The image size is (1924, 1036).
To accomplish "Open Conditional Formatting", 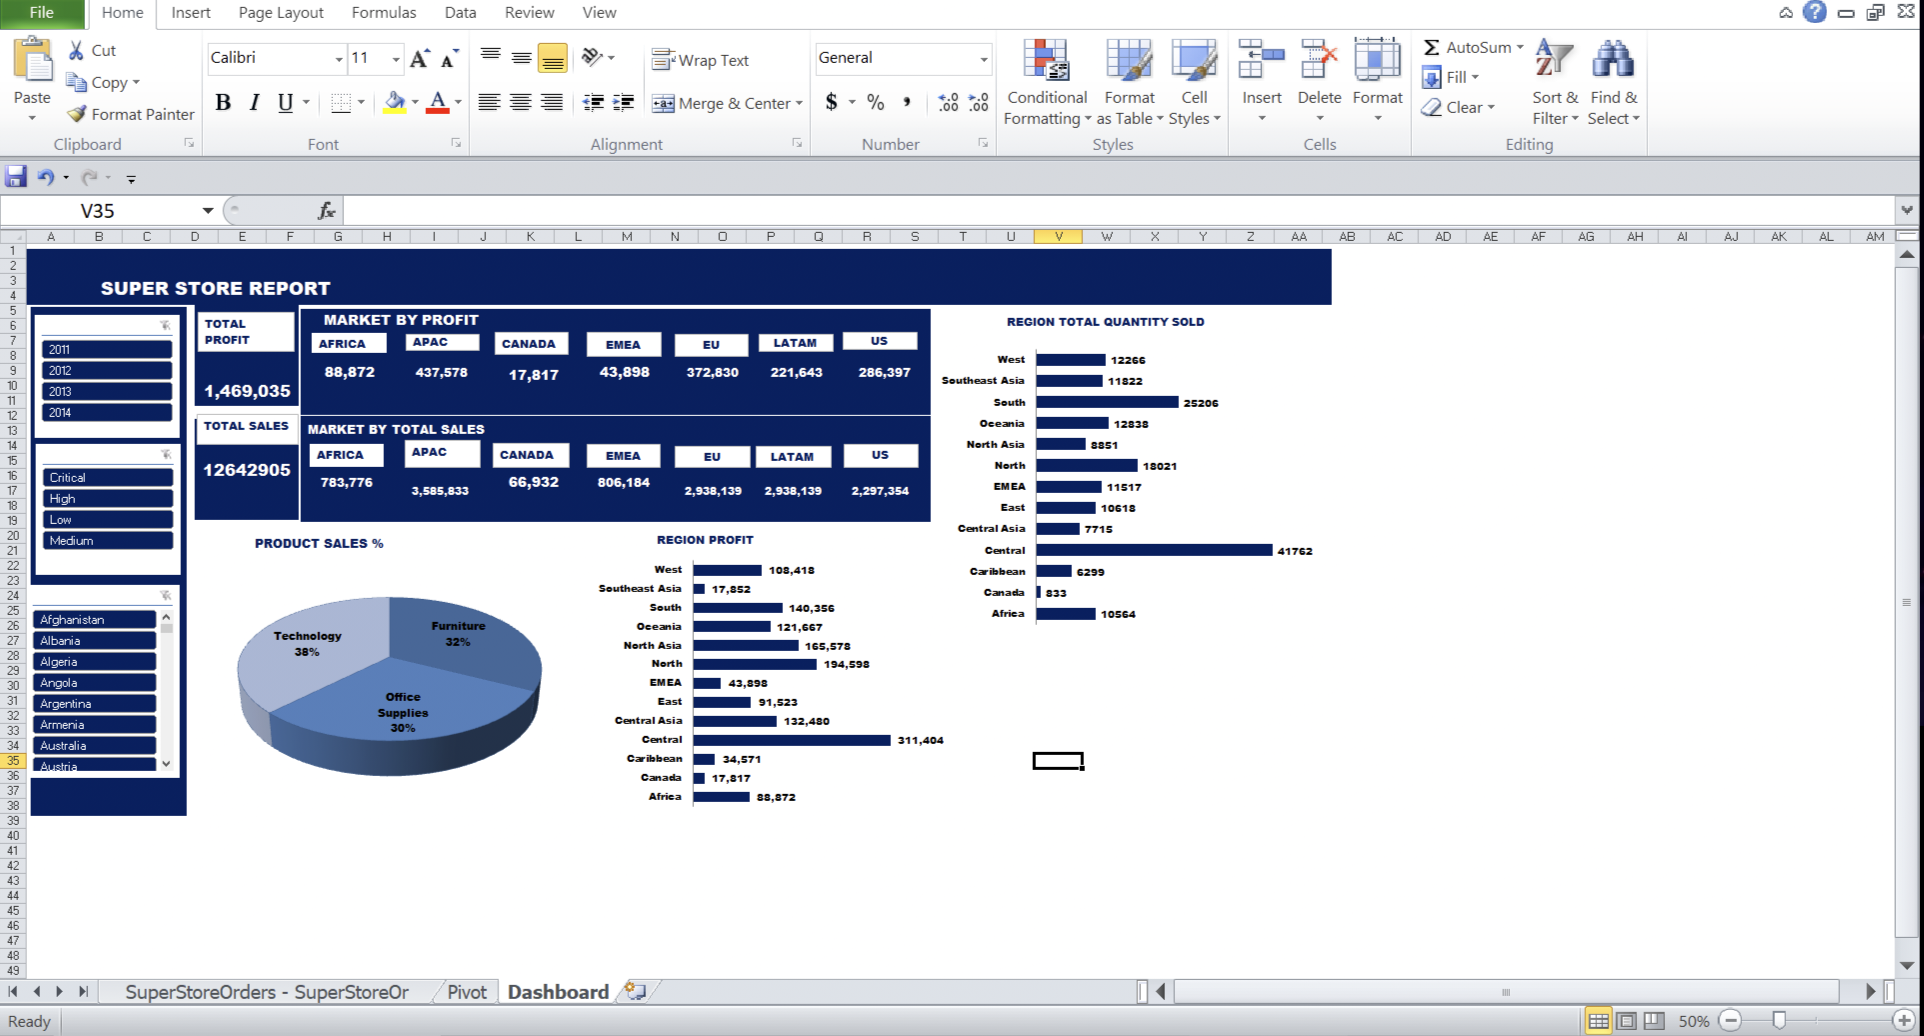I will tap(1046, 83).
